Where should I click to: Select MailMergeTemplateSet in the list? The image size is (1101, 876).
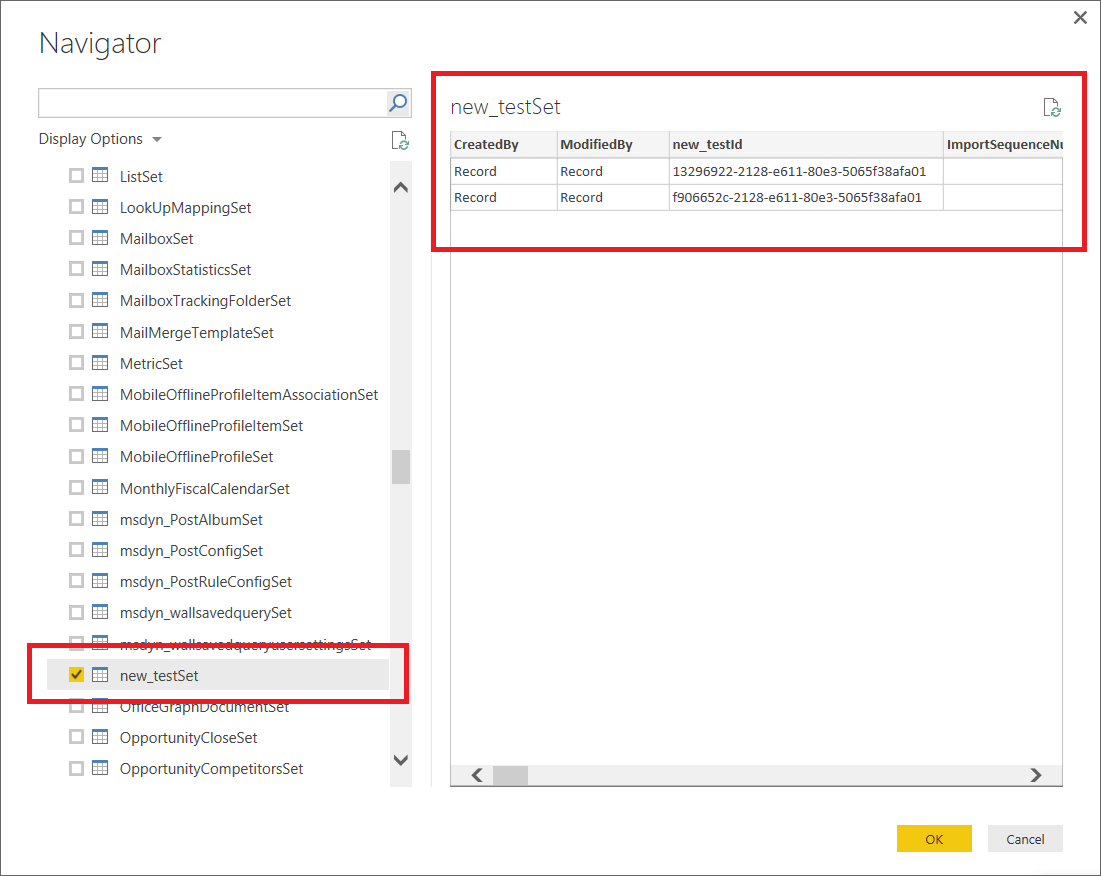[196, 333]
